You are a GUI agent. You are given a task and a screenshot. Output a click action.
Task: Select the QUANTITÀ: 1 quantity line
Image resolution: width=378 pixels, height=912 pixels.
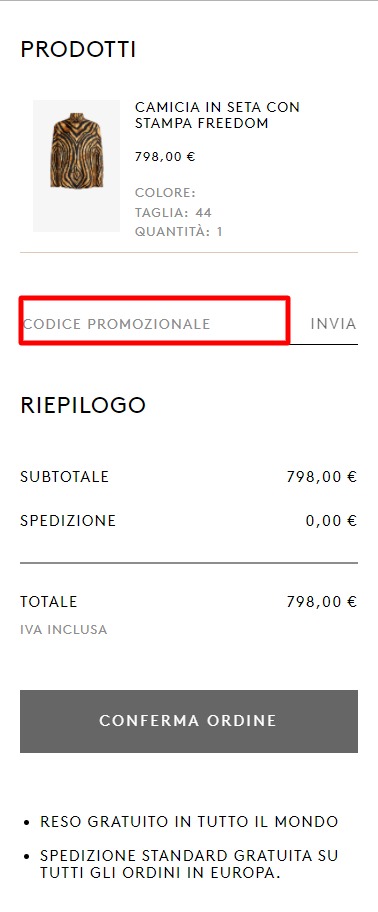(179, 231)
